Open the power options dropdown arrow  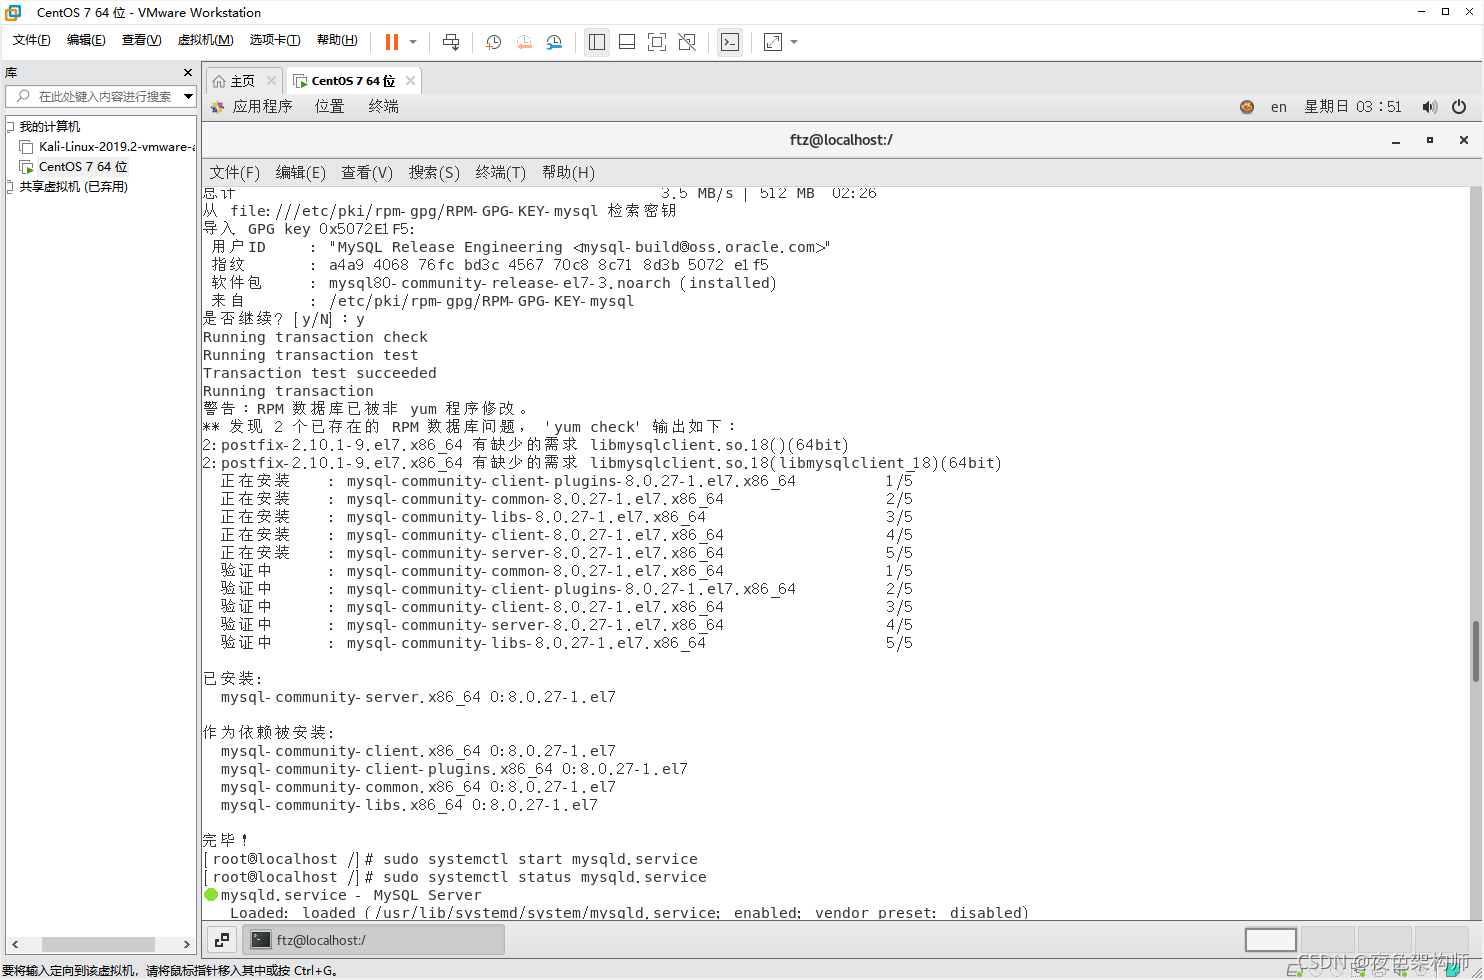pyautogui.click(x=413, y=42)
